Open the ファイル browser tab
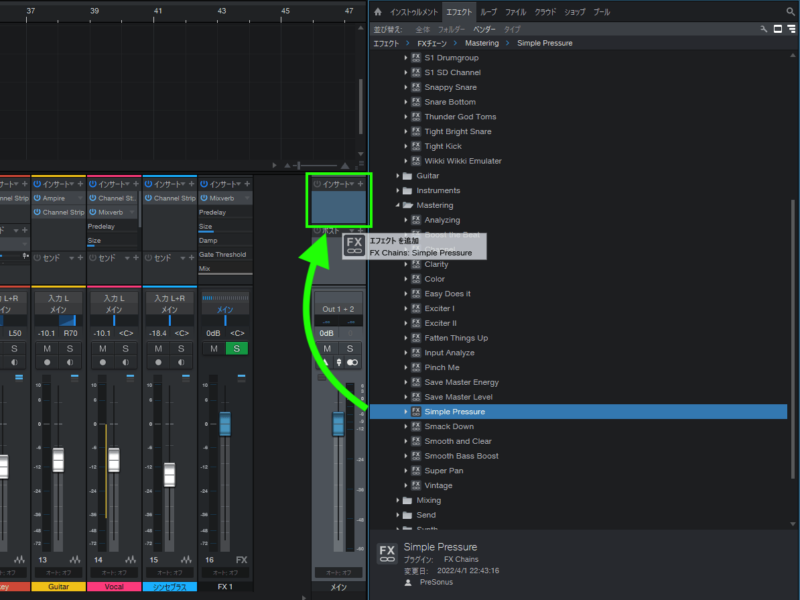Screen dimensions: 800x600 coord(515,12)
